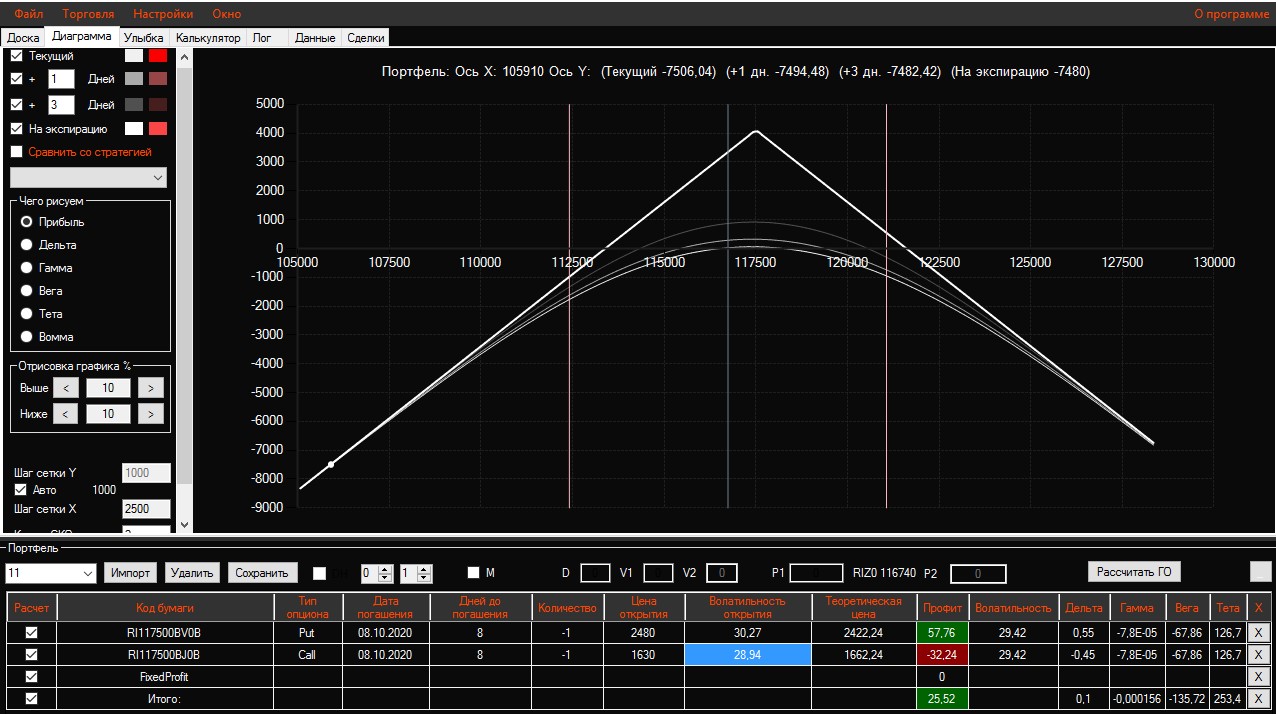This screenshot has width=1276, height=714.
Task: Decrease the Ниже percentage with left arrow
Action: click(x=65, y=413)
